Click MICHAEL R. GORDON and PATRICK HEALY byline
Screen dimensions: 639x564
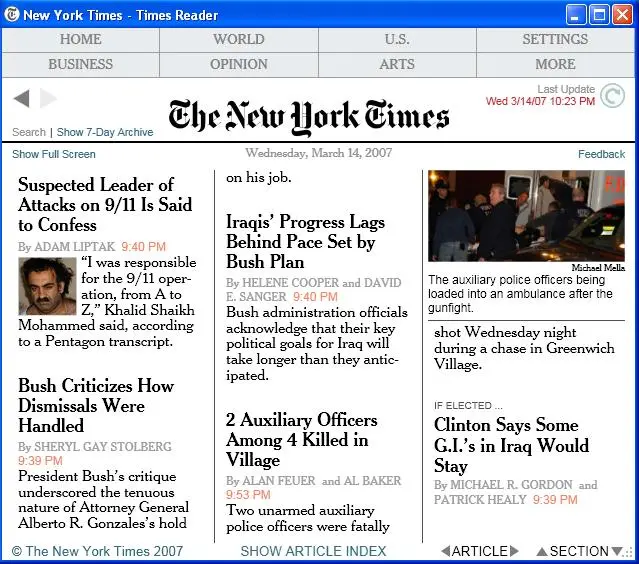coord(516,492)
